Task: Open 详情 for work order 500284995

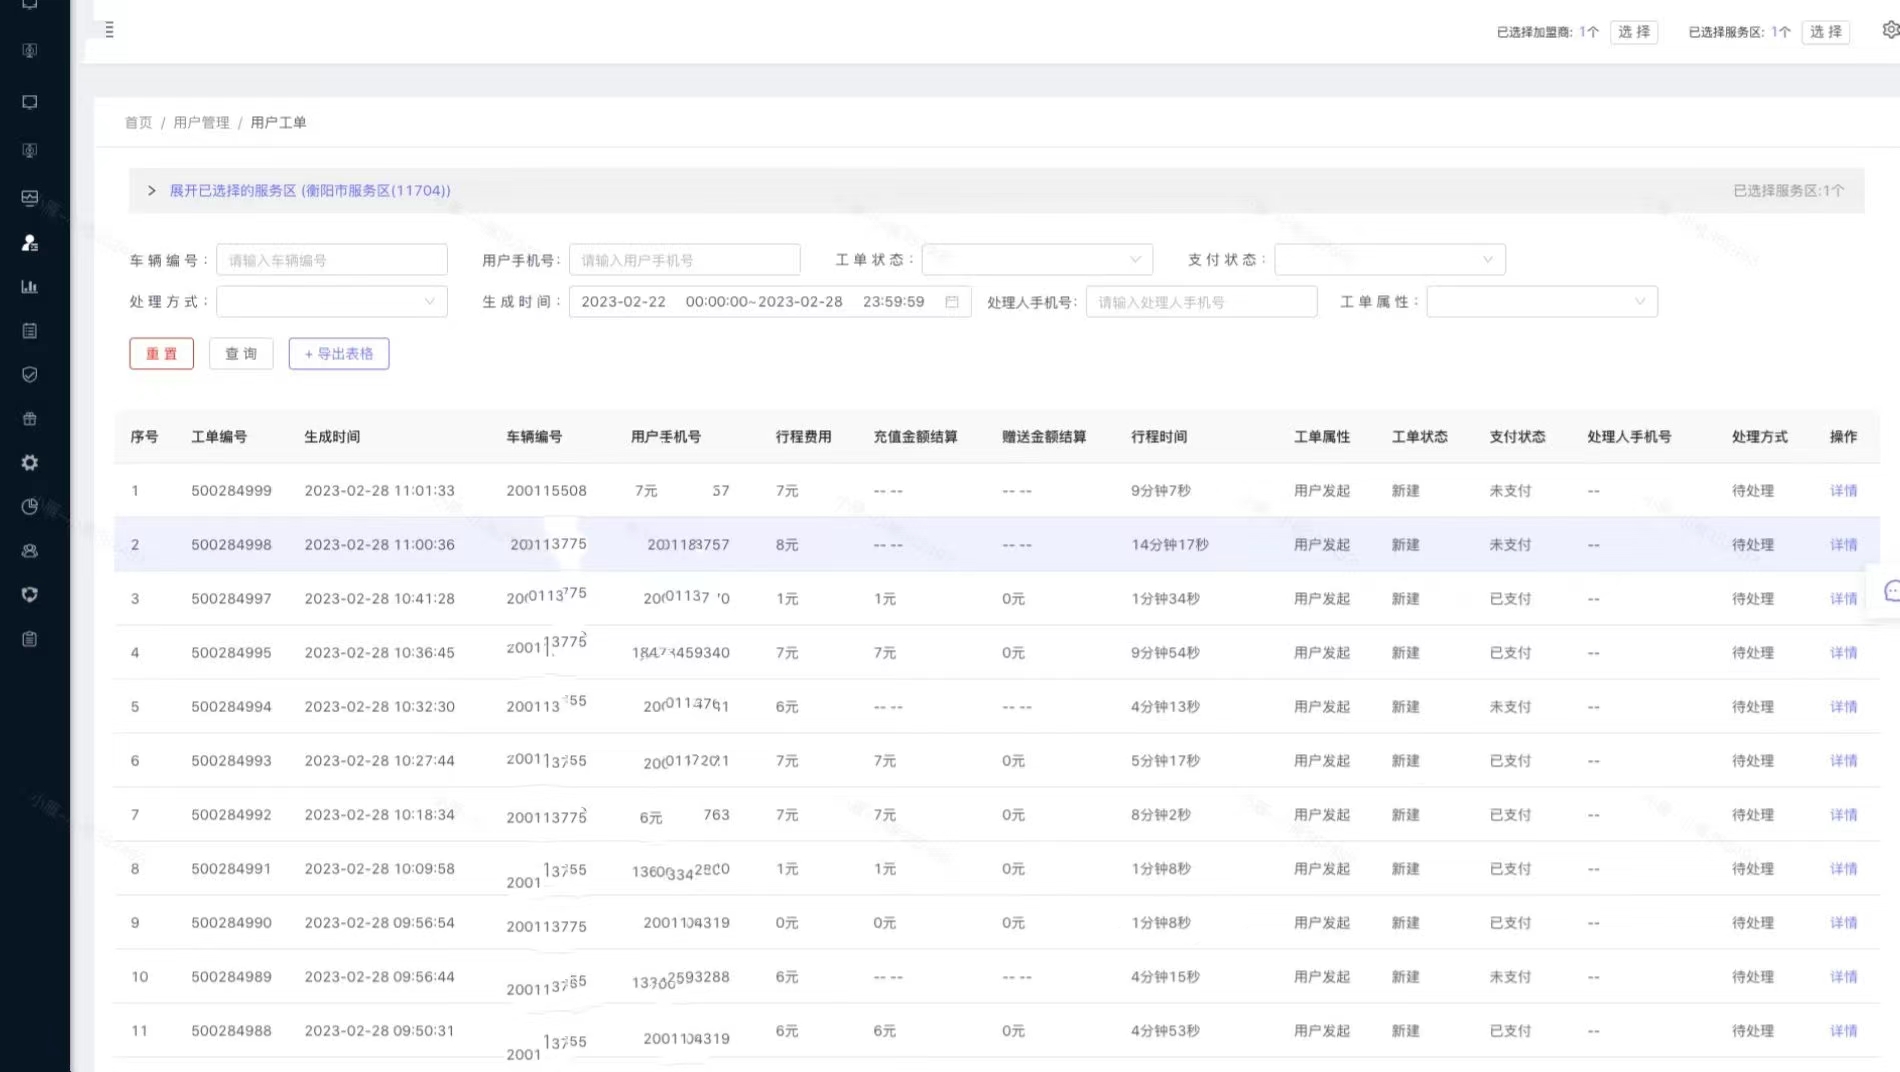Action: pos(1843,653)
